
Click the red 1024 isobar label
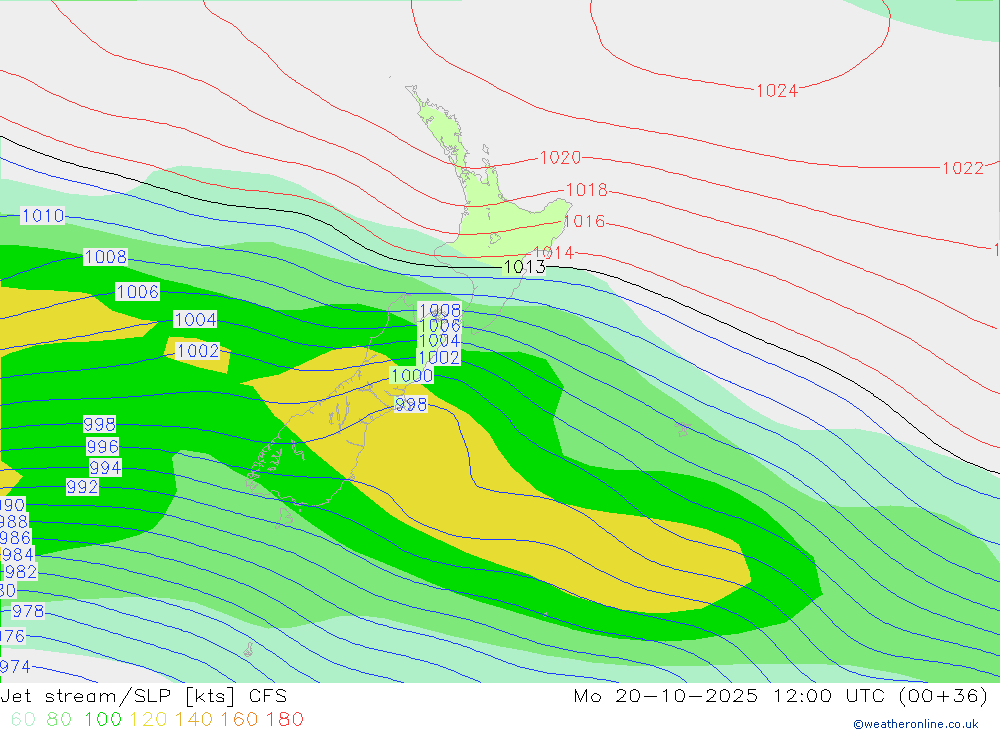pyautogui.click(x=777, y=91)
